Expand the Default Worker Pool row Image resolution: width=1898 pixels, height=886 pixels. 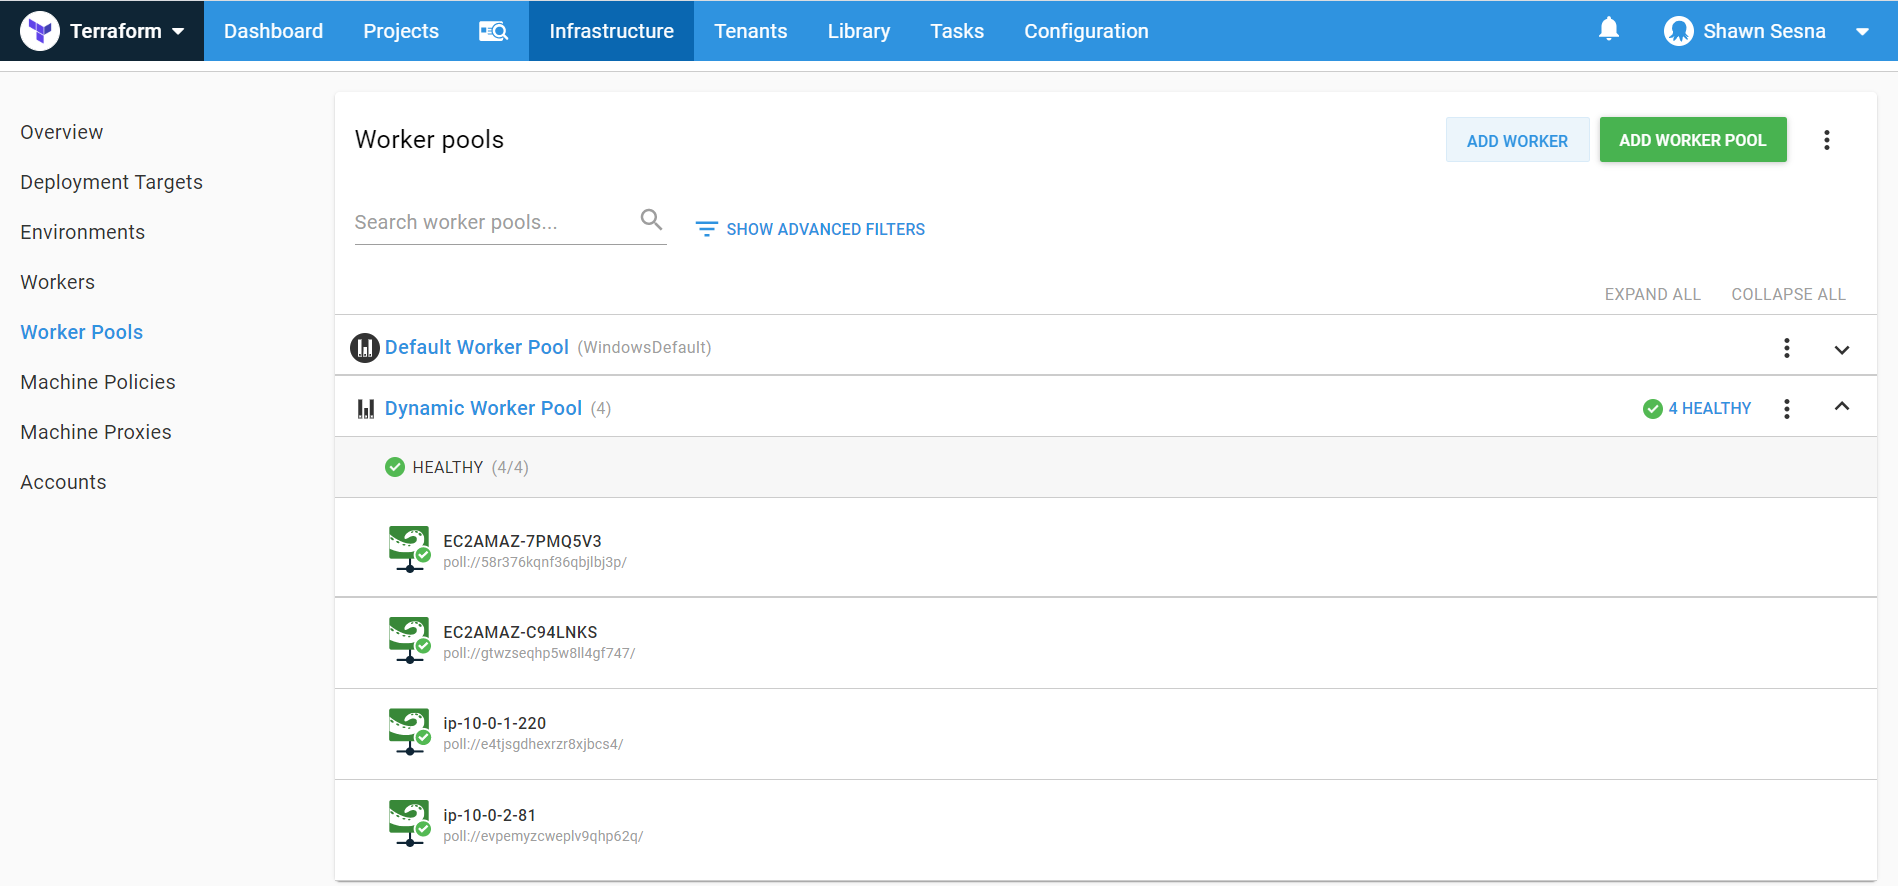pyautogui.click(x=1841, y=349)
